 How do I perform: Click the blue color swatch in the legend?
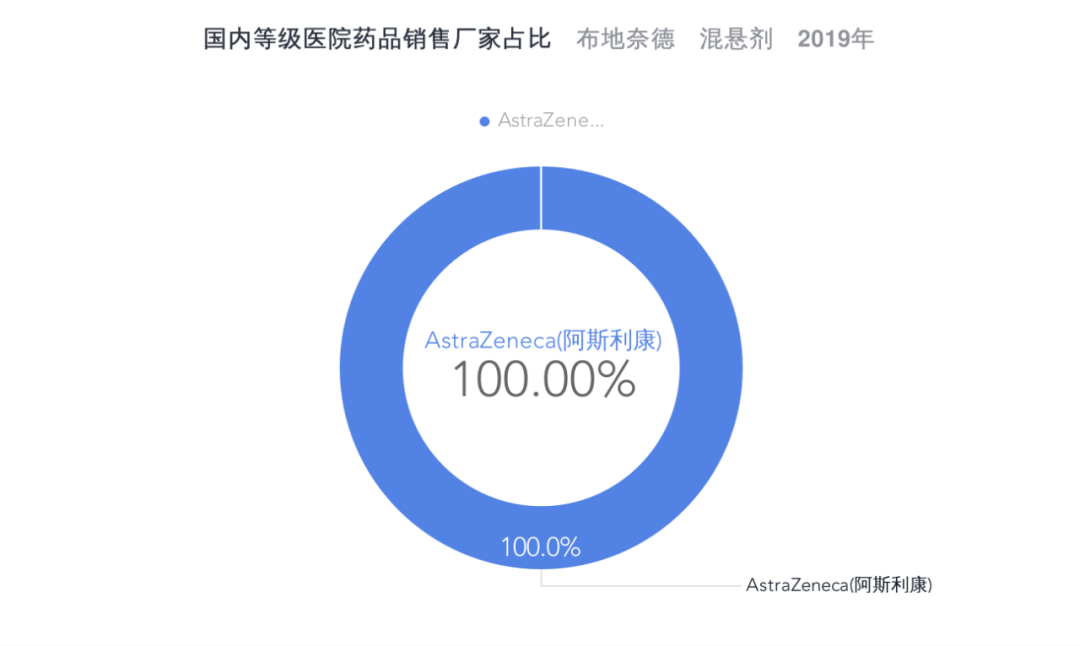click(484, 120)
